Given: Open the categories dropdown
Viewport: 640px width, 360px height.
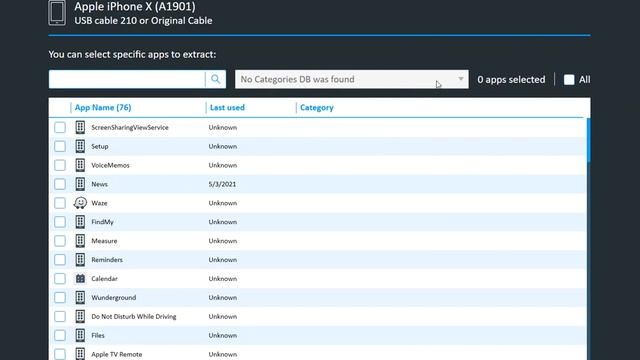Looking at the screenshot, I should point(352,79).
